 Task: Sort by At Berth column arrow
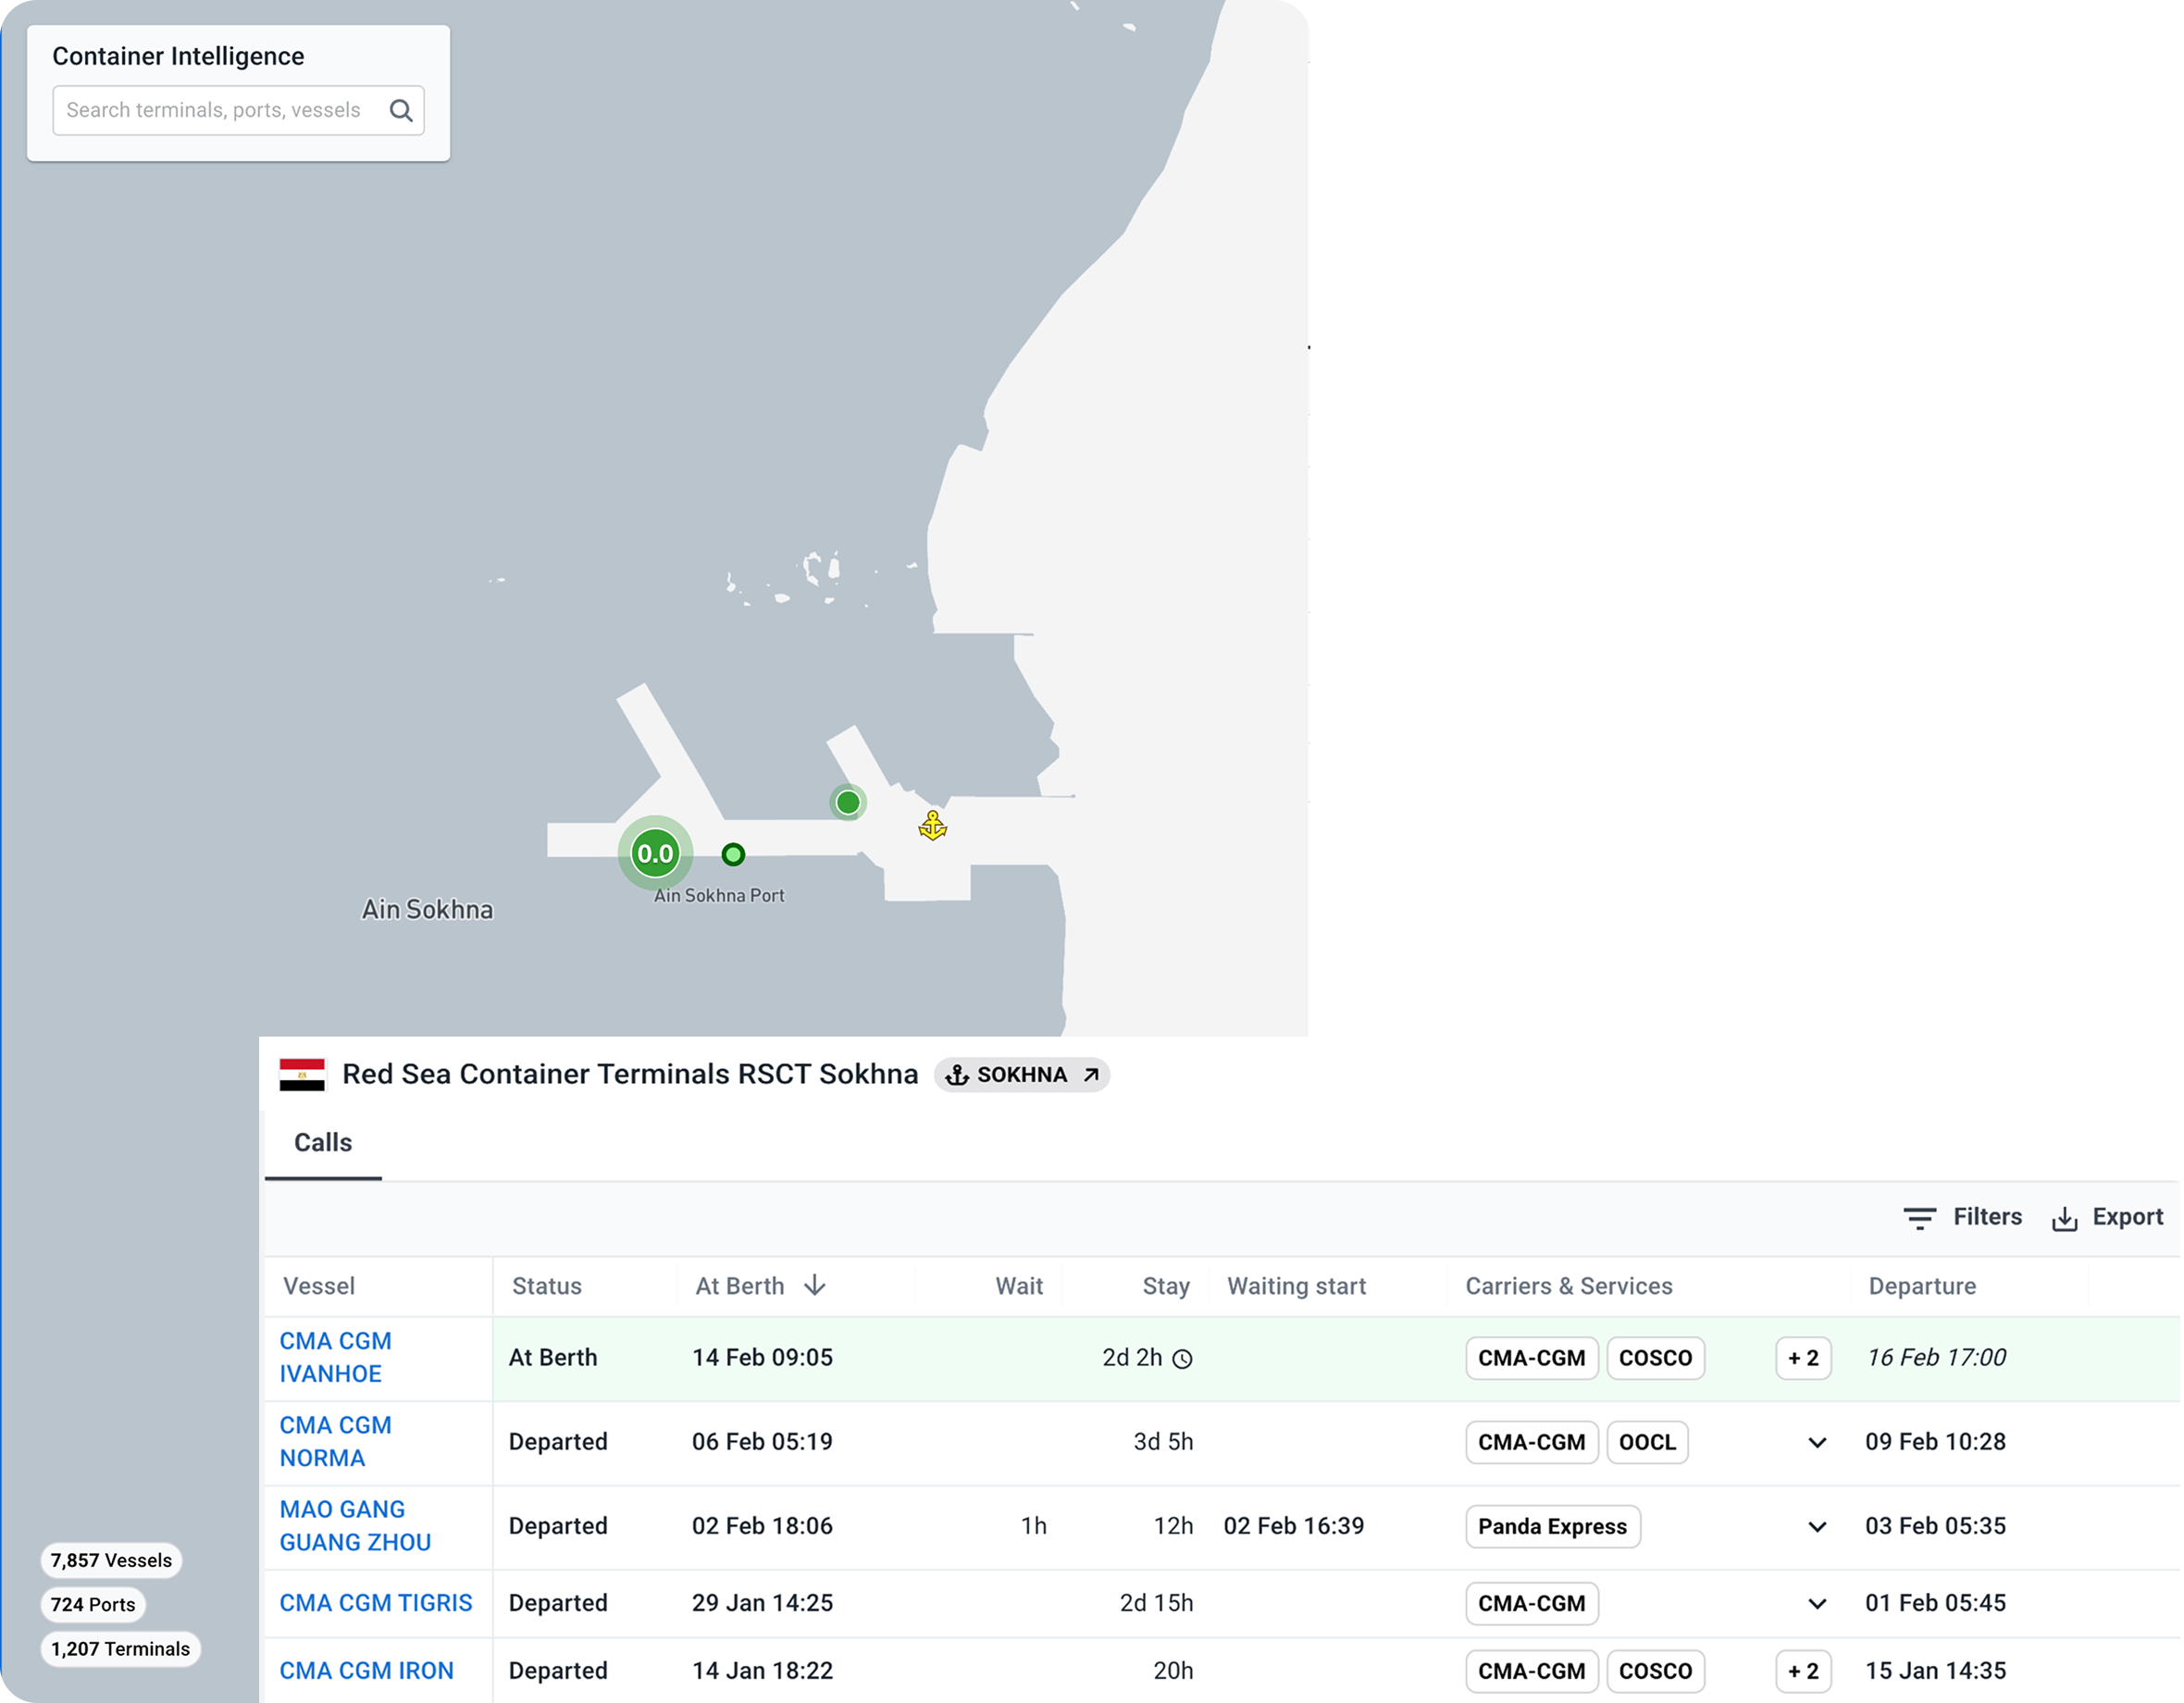coord(815,1286)
